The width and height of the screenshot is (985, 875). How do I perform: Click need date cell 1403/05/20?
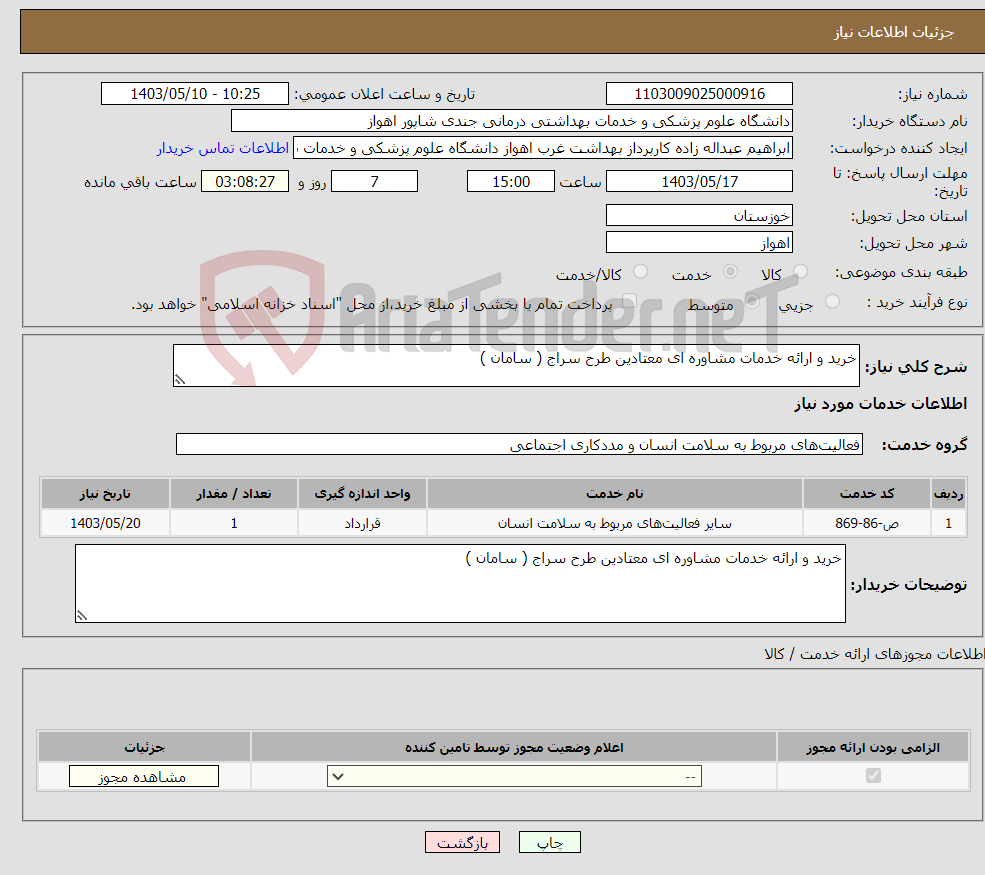(x=105, y=523)
